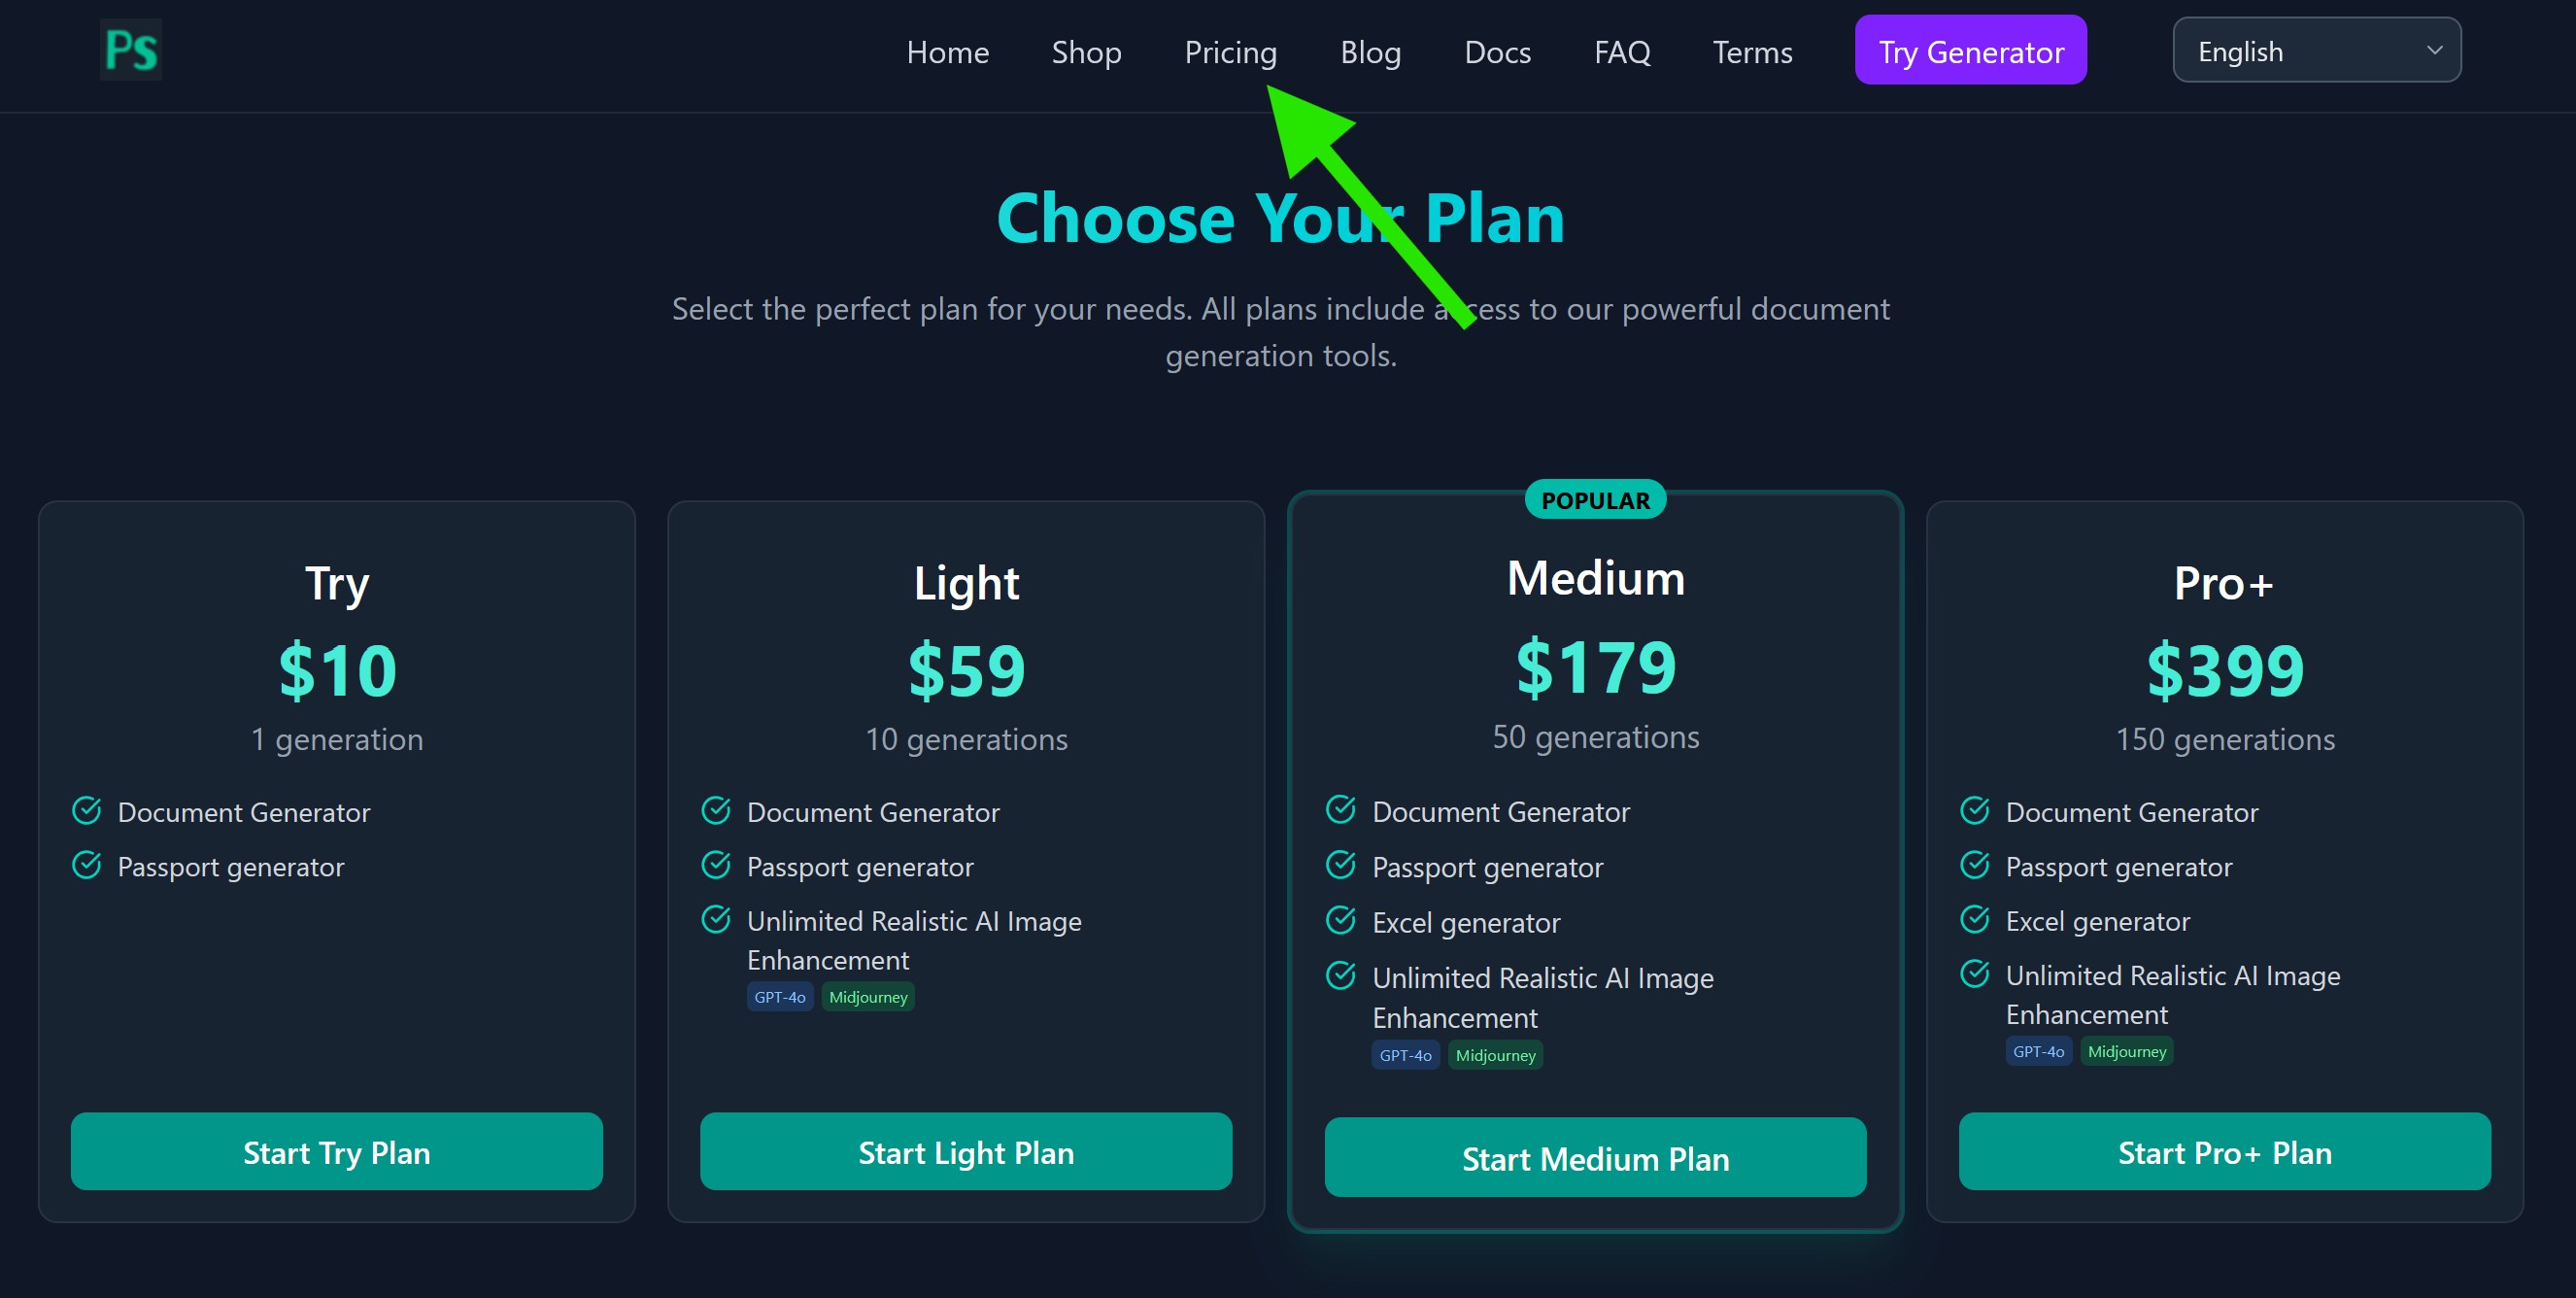Image resolution: width=2576 pixels, height=1298 pixels.
Task: Open the FAQ page
Action: pyautogui.click(x=1621, y=52)
